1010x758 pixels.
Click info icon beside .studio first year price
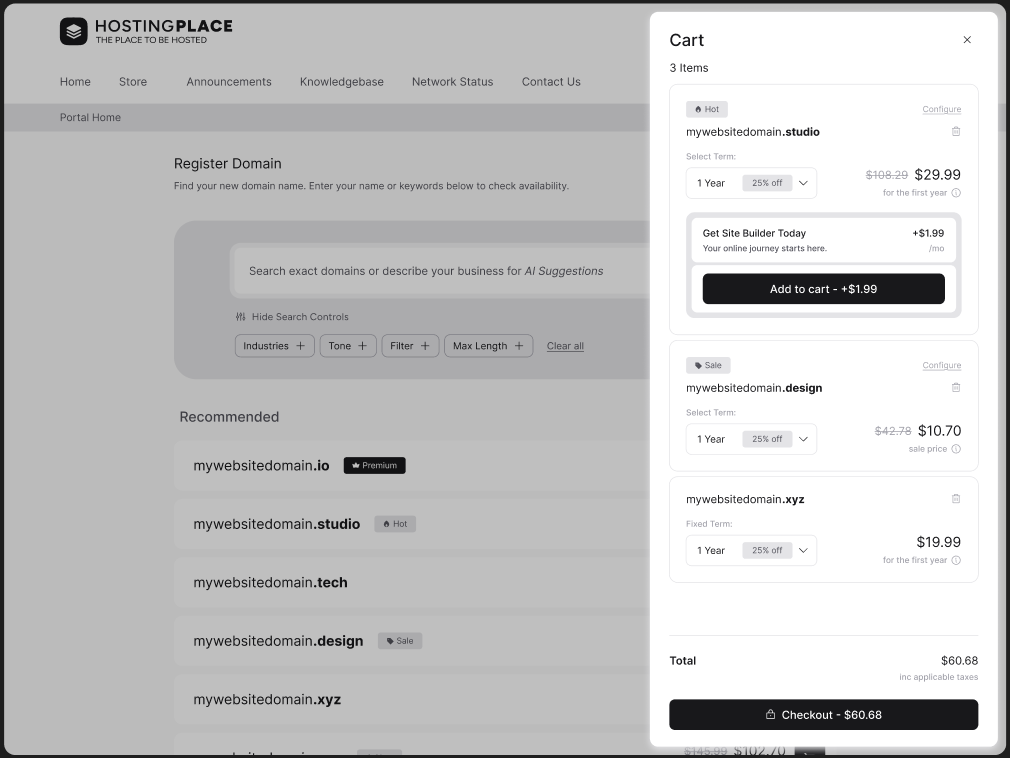coord(956,193)
